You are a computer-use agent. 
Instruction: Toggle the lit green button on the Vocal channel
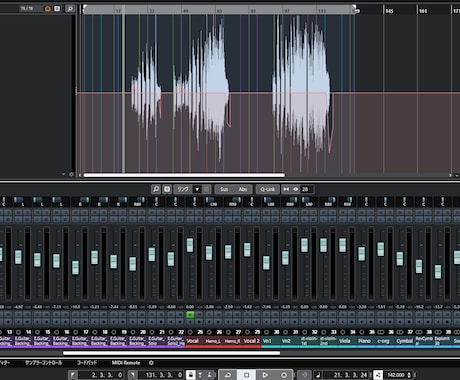point(190,314)
